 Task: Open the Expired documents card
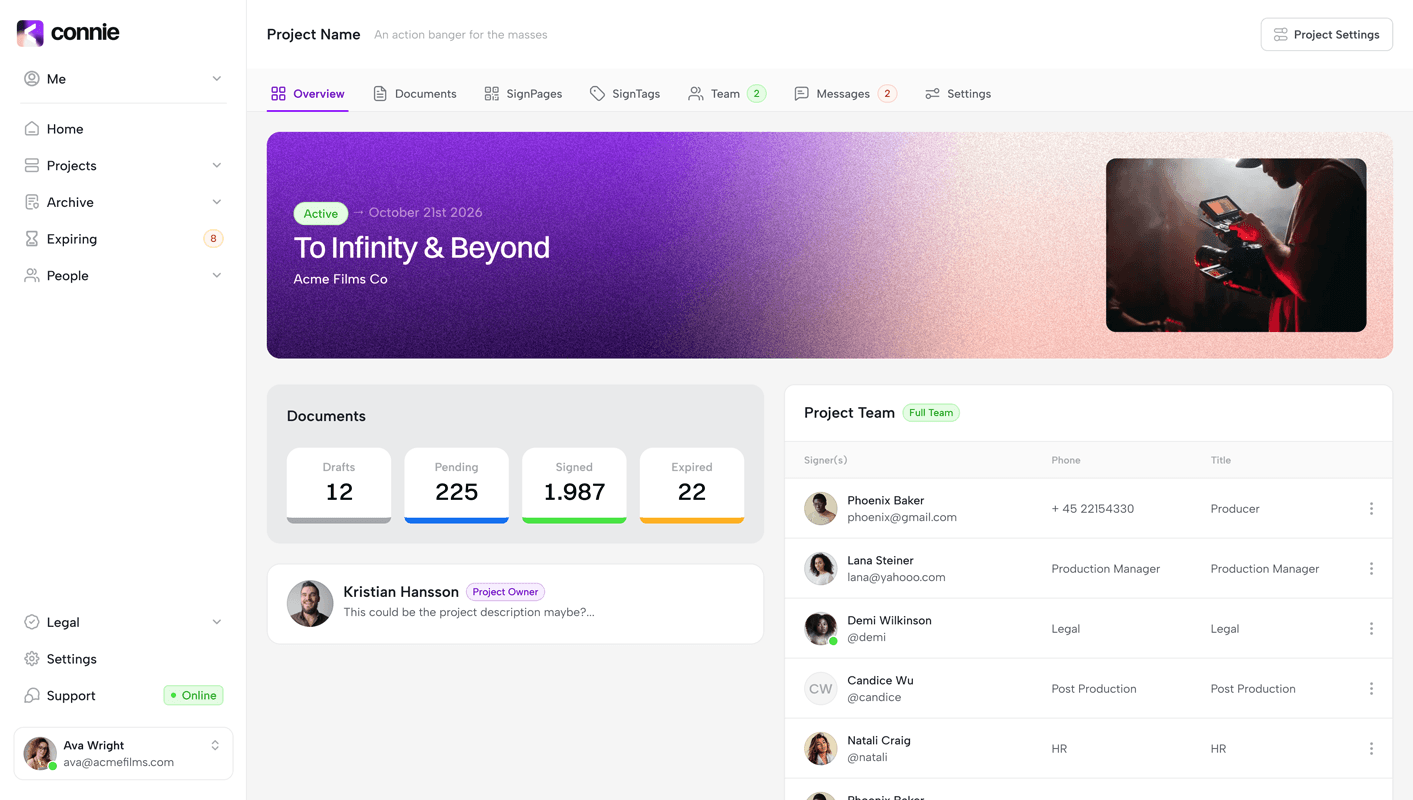[692, 486]
